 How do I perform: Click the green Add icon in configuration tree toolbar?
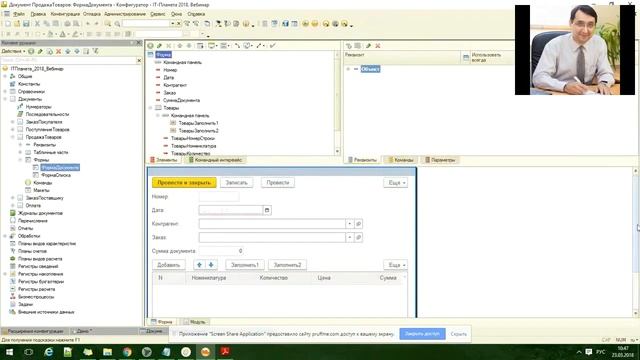pyautogui.click(x=31, y=51)
